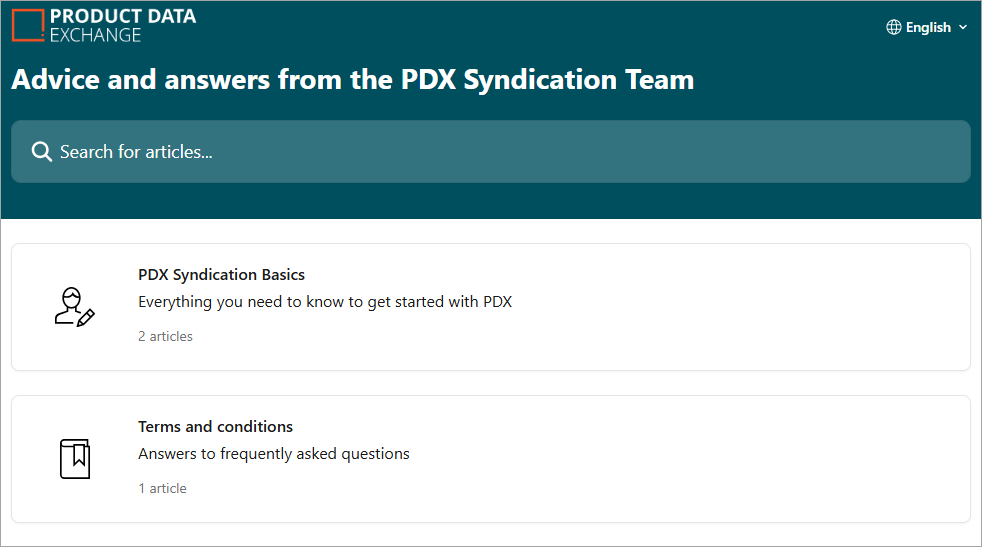Click the Product Data Exchange logo text

coord(122,17)
